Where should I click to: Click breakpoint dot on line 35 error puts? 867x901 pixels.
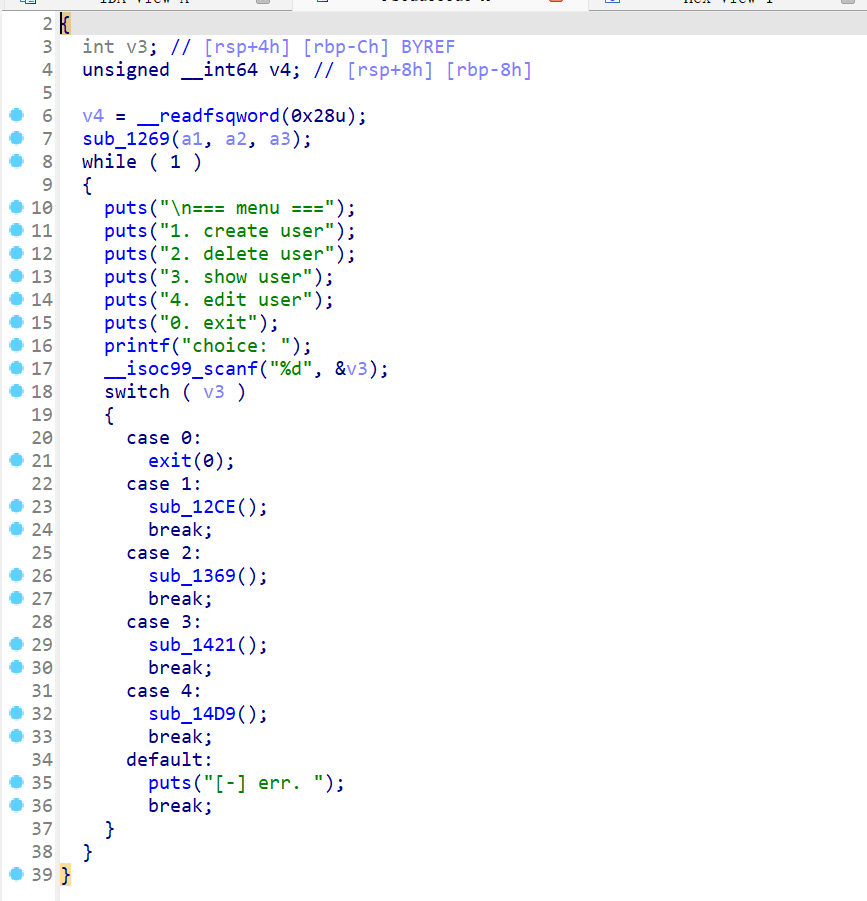tap(15, 783)
